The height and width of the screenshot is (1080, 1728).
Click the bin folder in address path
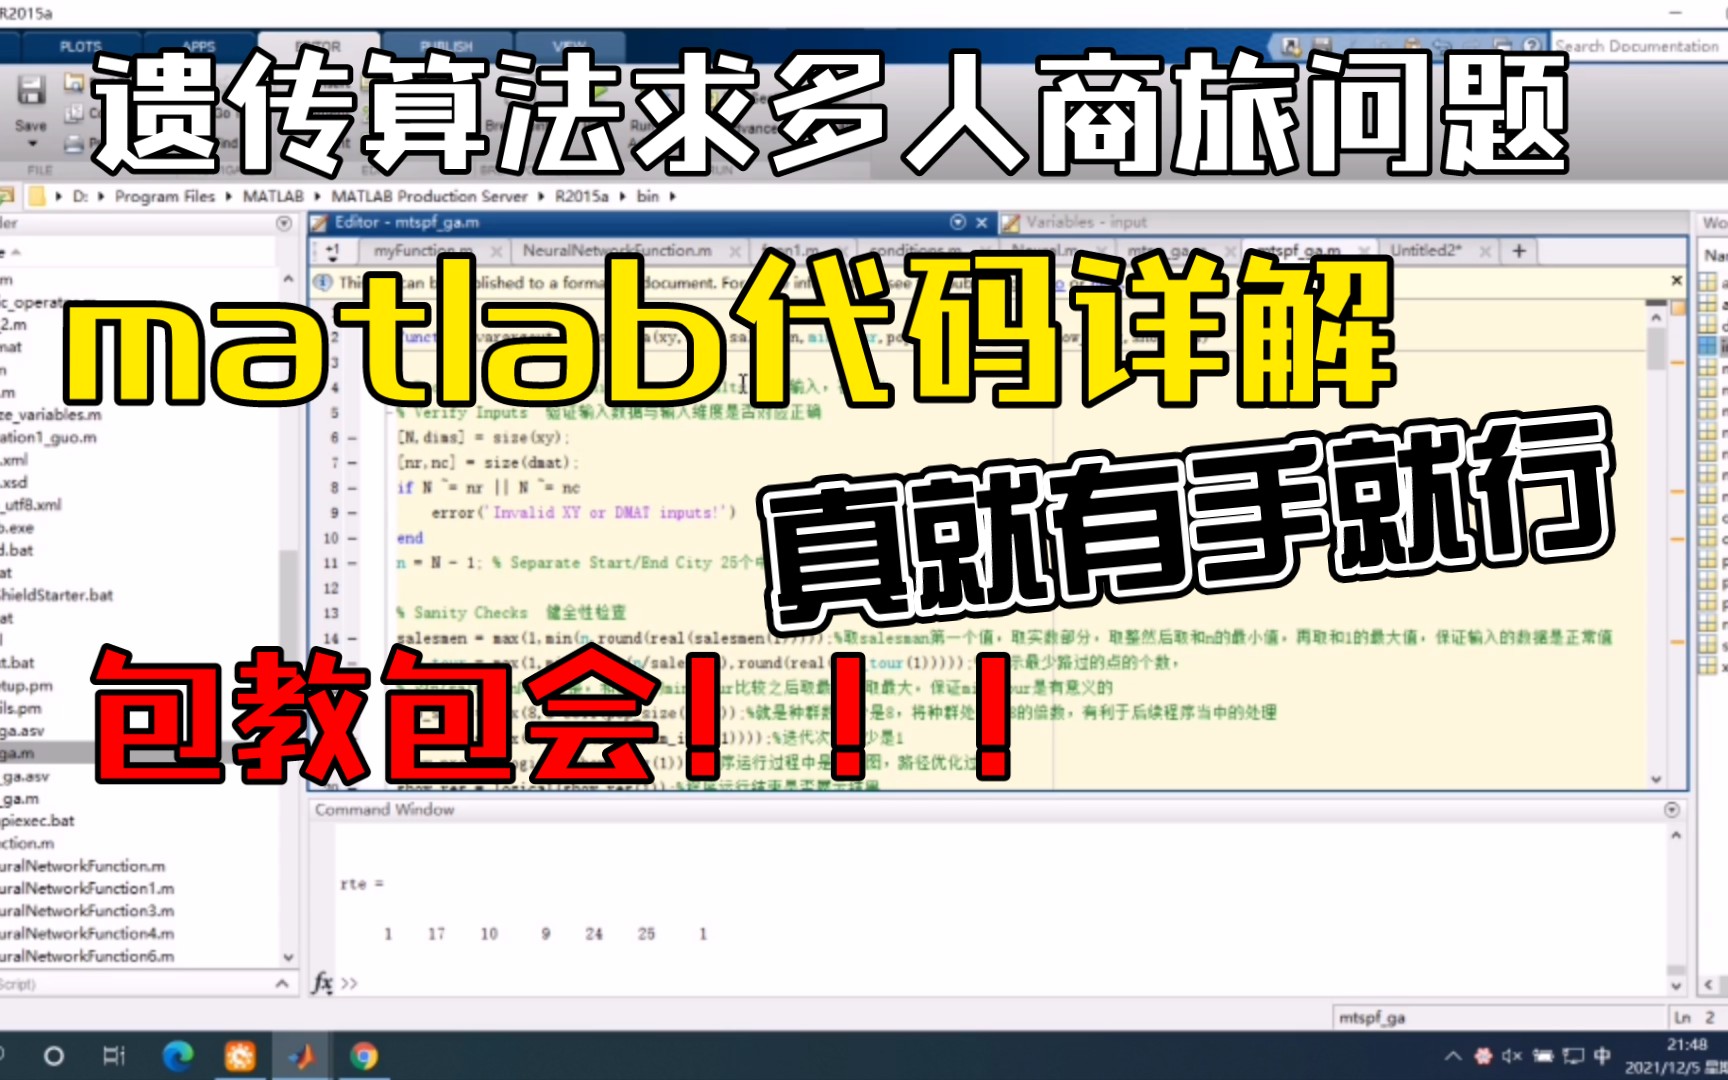648,196
